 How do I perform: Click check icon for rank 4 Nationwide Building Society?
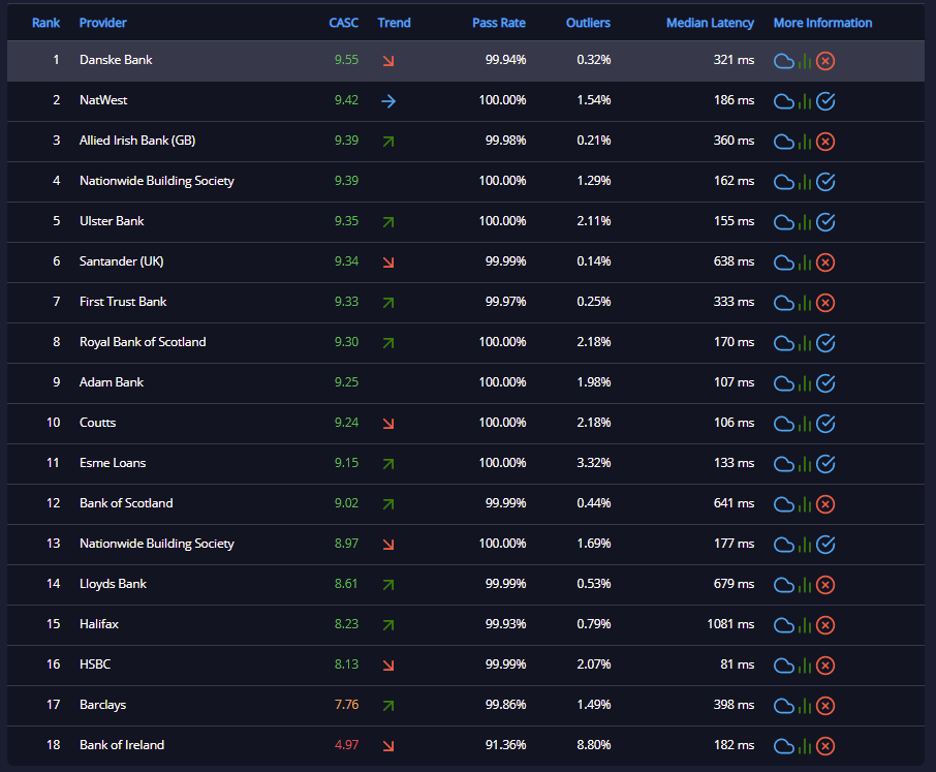(825, 182)
